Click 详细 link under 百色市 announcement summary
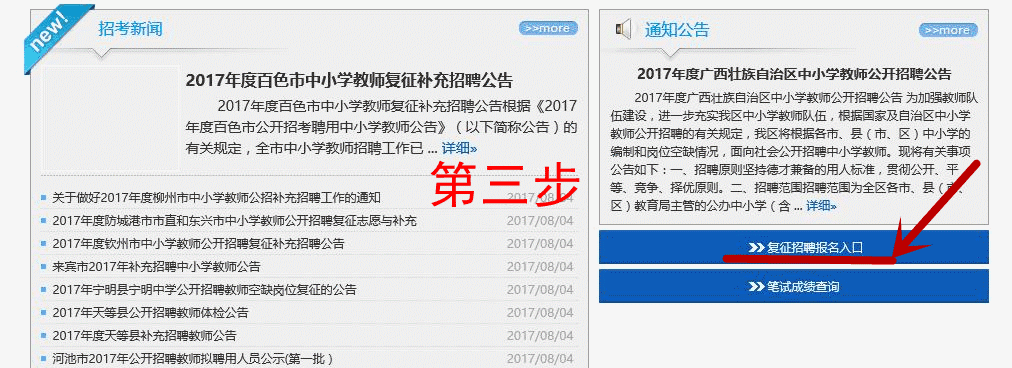This screenshot has width=1012, height=368. (460, 148)
